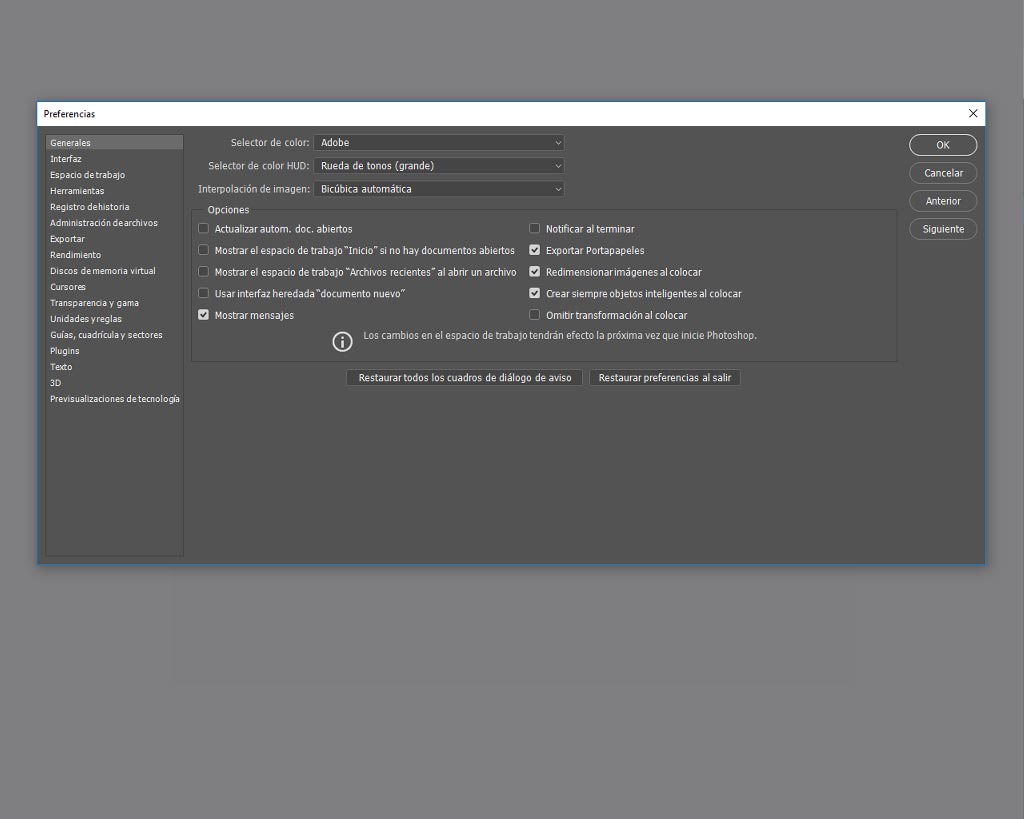Click the OK button

943,145
